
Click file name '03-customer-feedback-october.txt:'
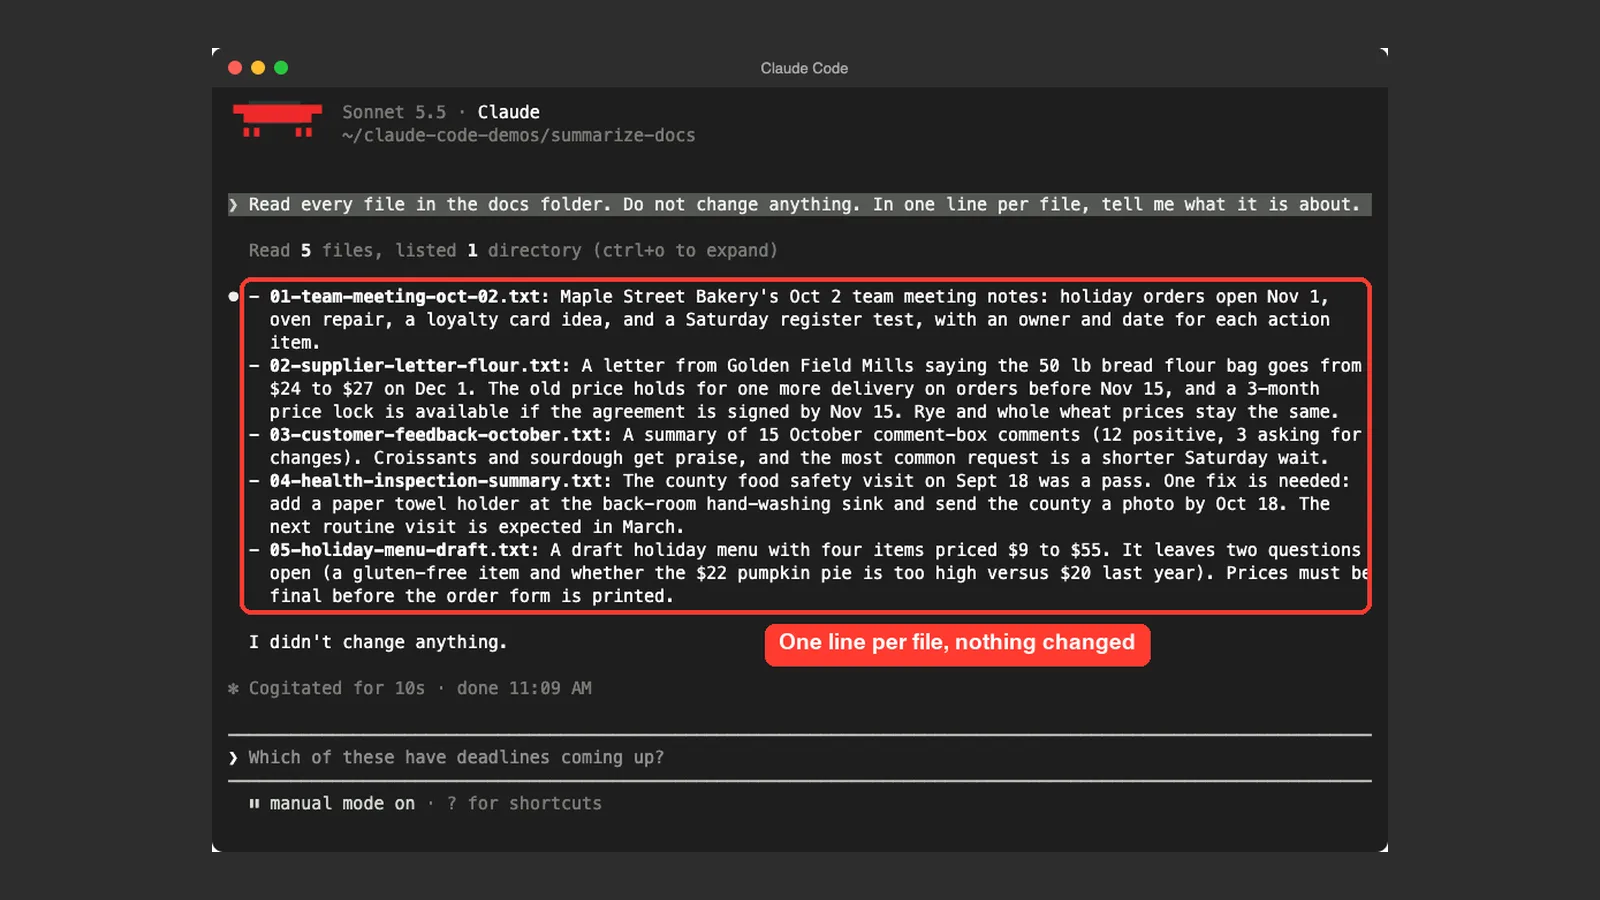441,434
